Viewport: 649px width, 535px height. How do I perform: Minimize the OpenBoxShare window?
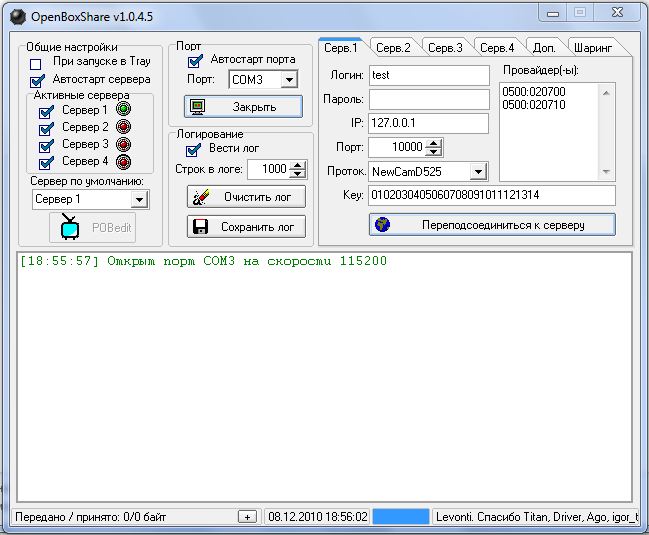pos(553,13)
